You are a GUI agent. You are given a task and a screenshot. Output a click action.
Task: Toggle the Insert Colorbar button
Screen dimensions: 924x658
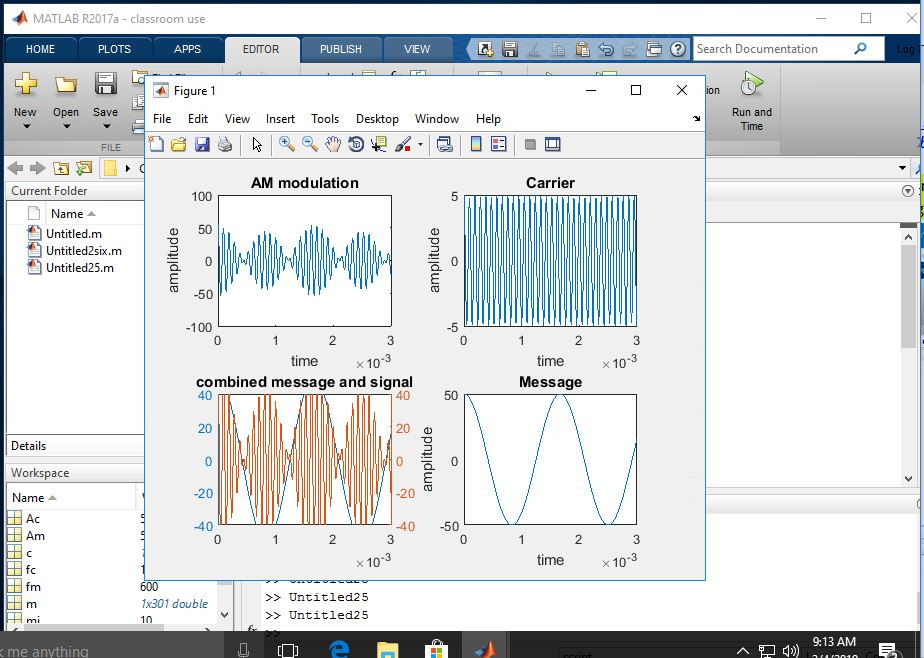pos(476,145)
